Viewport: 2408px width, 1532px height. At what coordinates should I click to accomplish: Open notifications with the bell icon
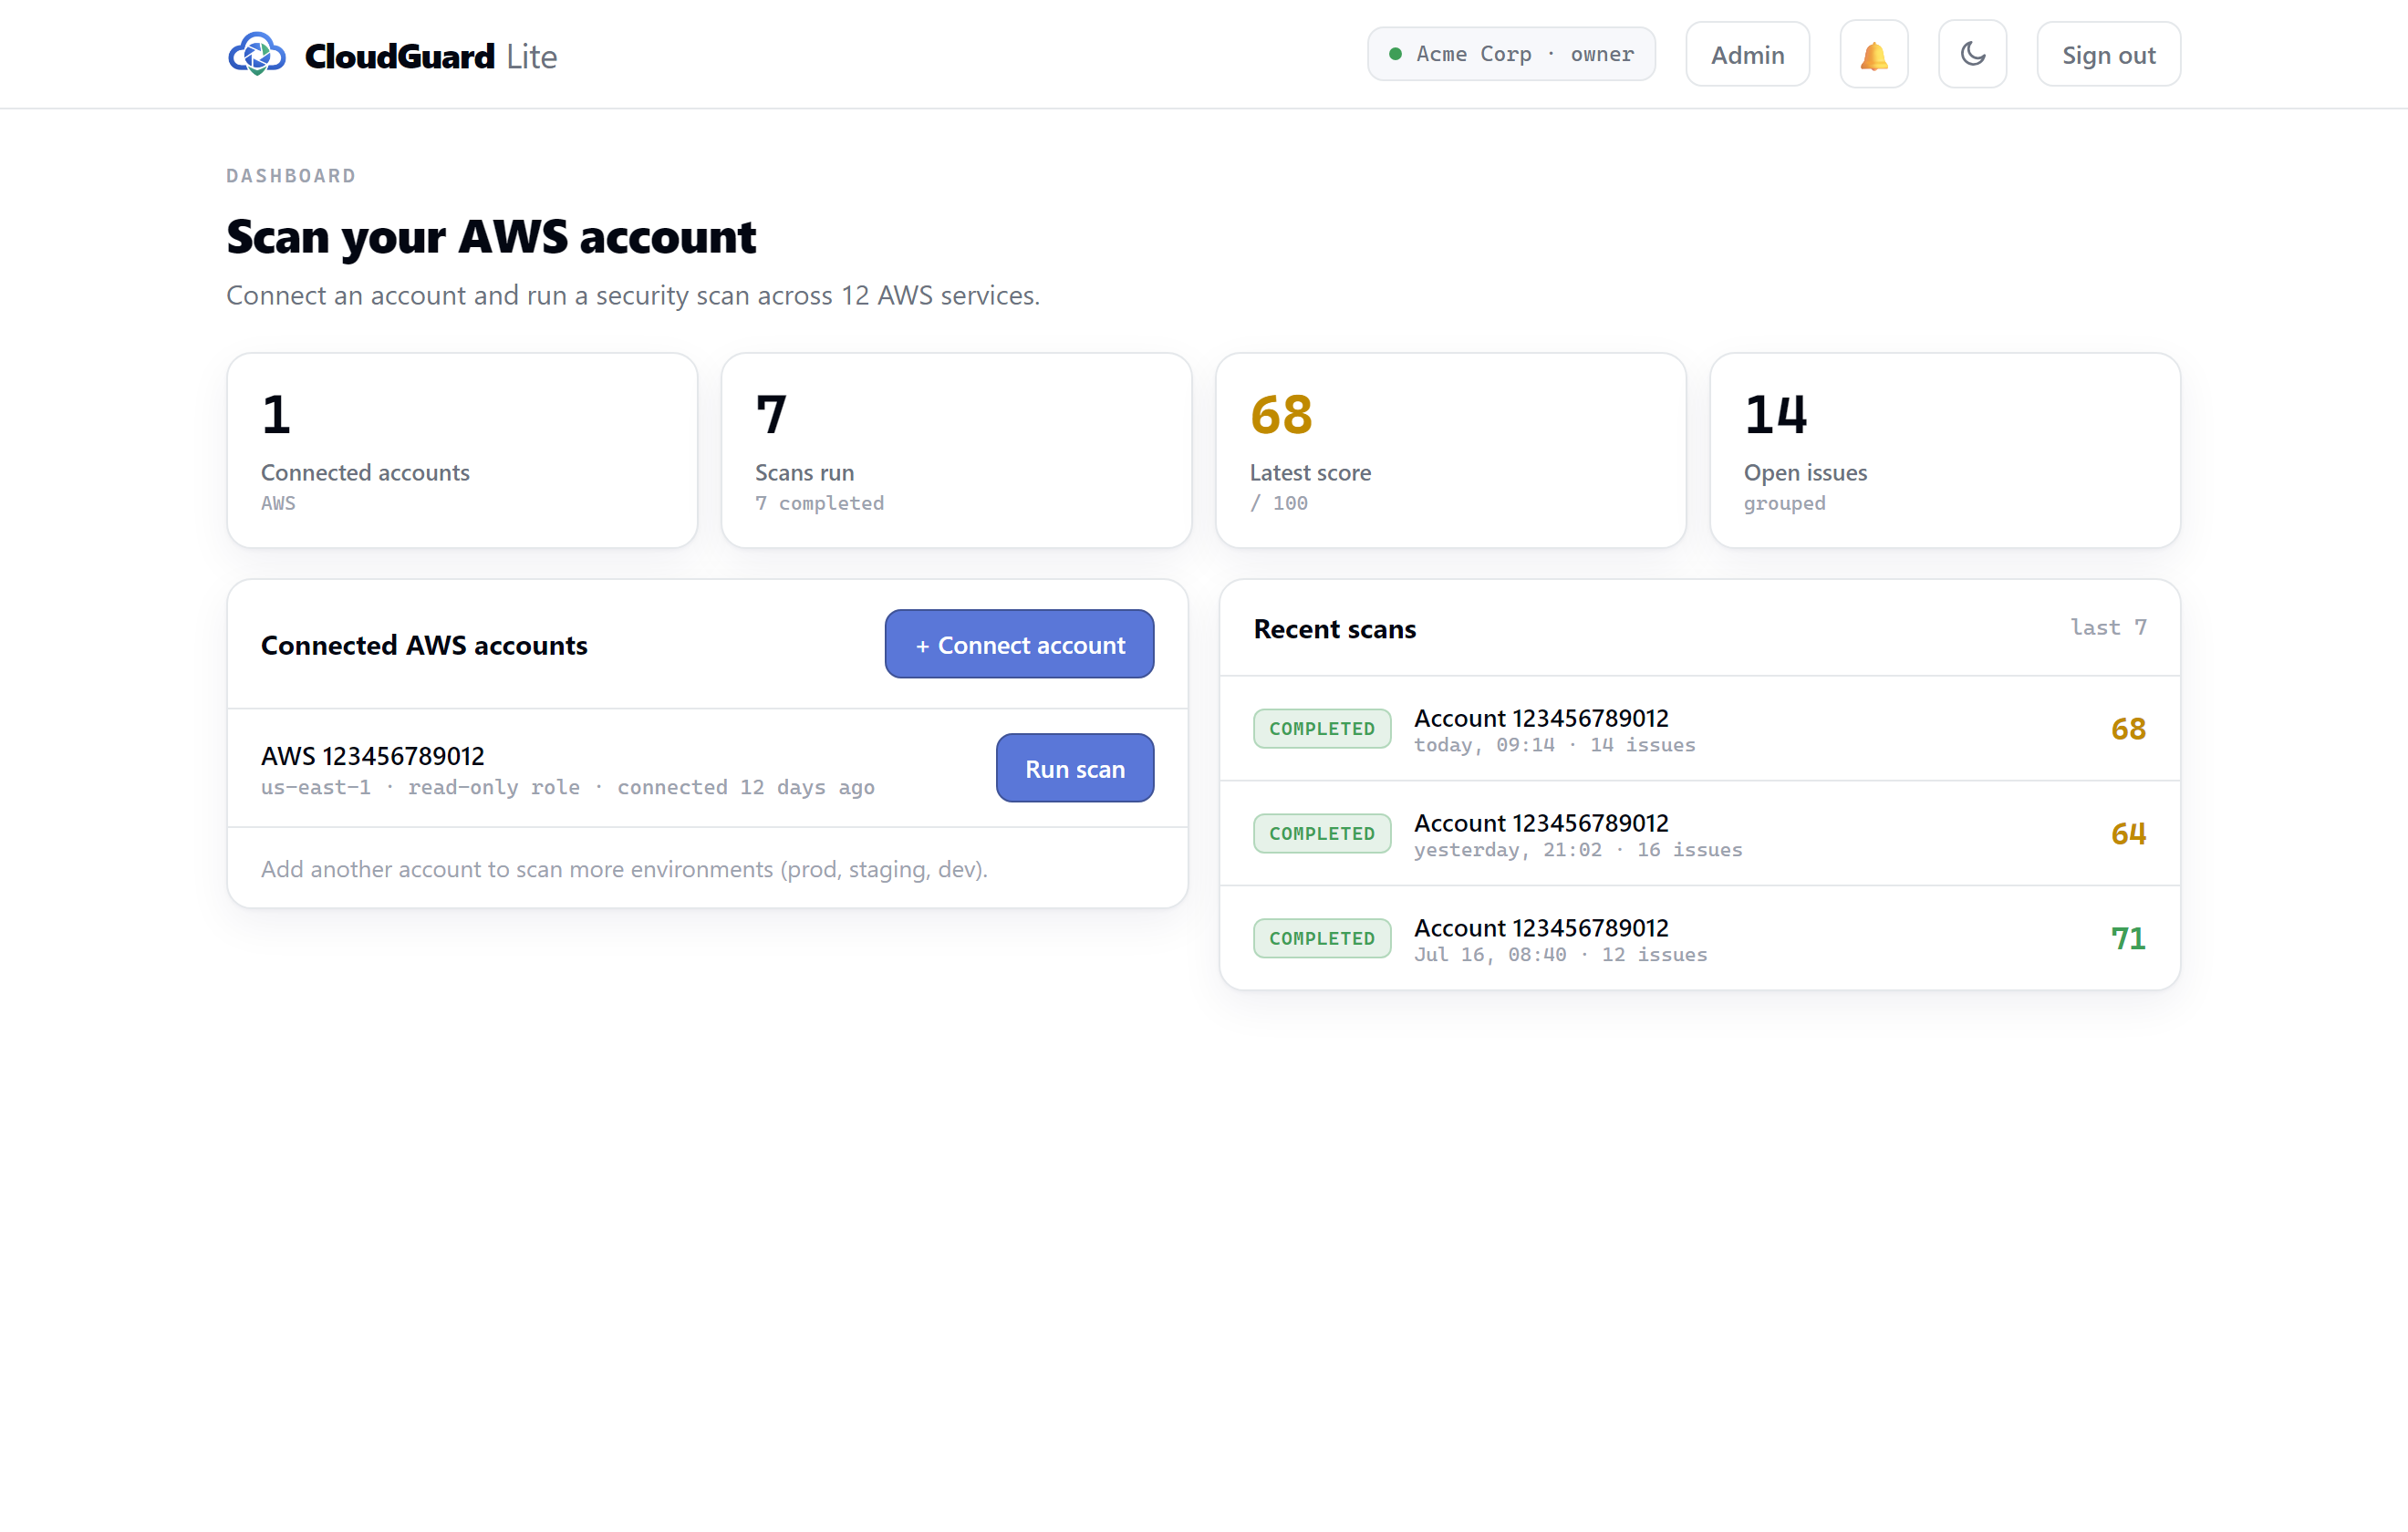(1874, 54)
